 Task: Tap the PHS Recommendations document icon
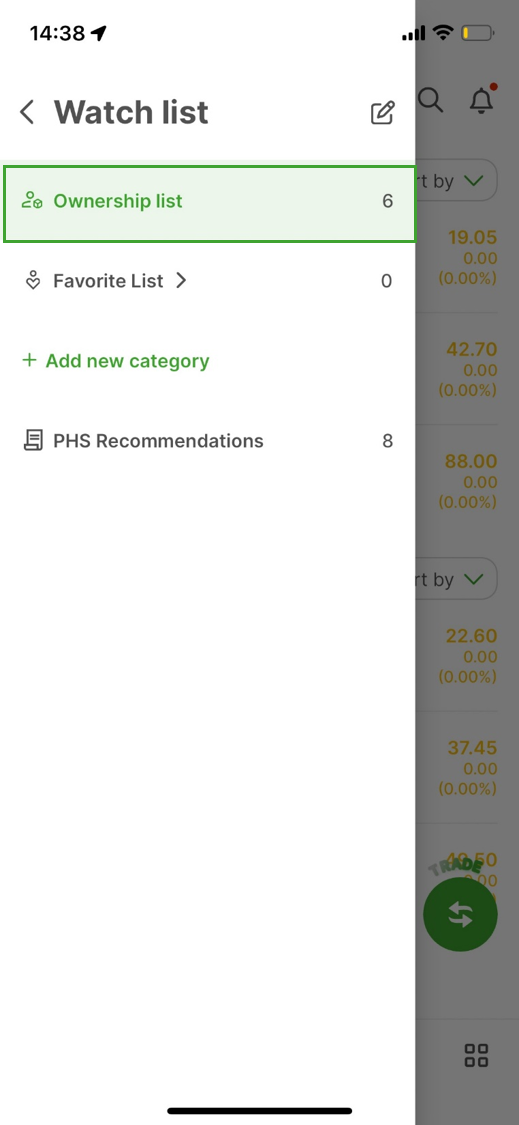click(x=32, y=441)
